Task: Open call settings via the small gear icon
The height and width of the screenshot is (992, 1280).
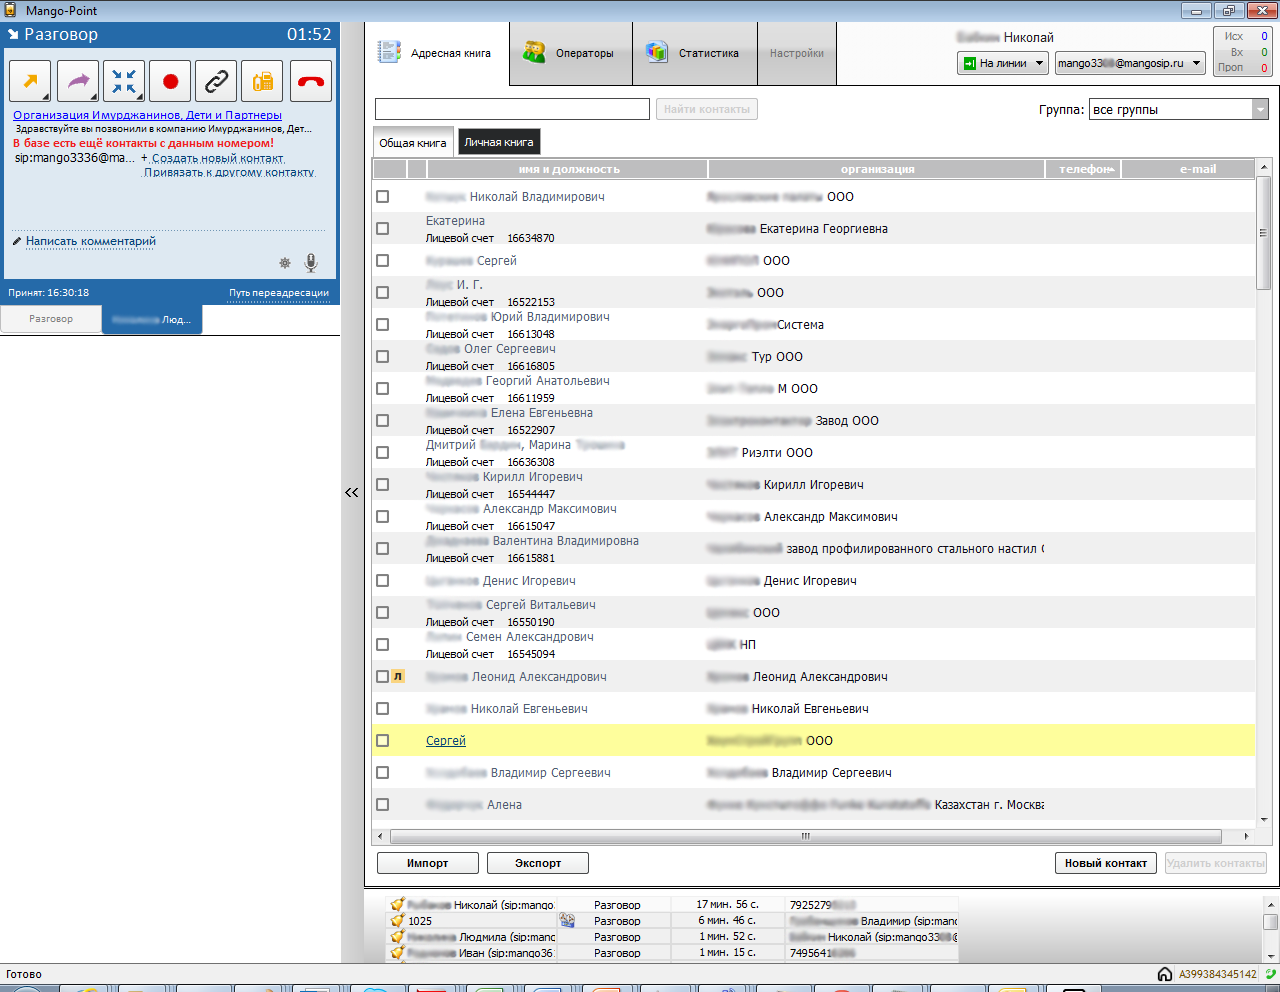Action: click(285, 263)
